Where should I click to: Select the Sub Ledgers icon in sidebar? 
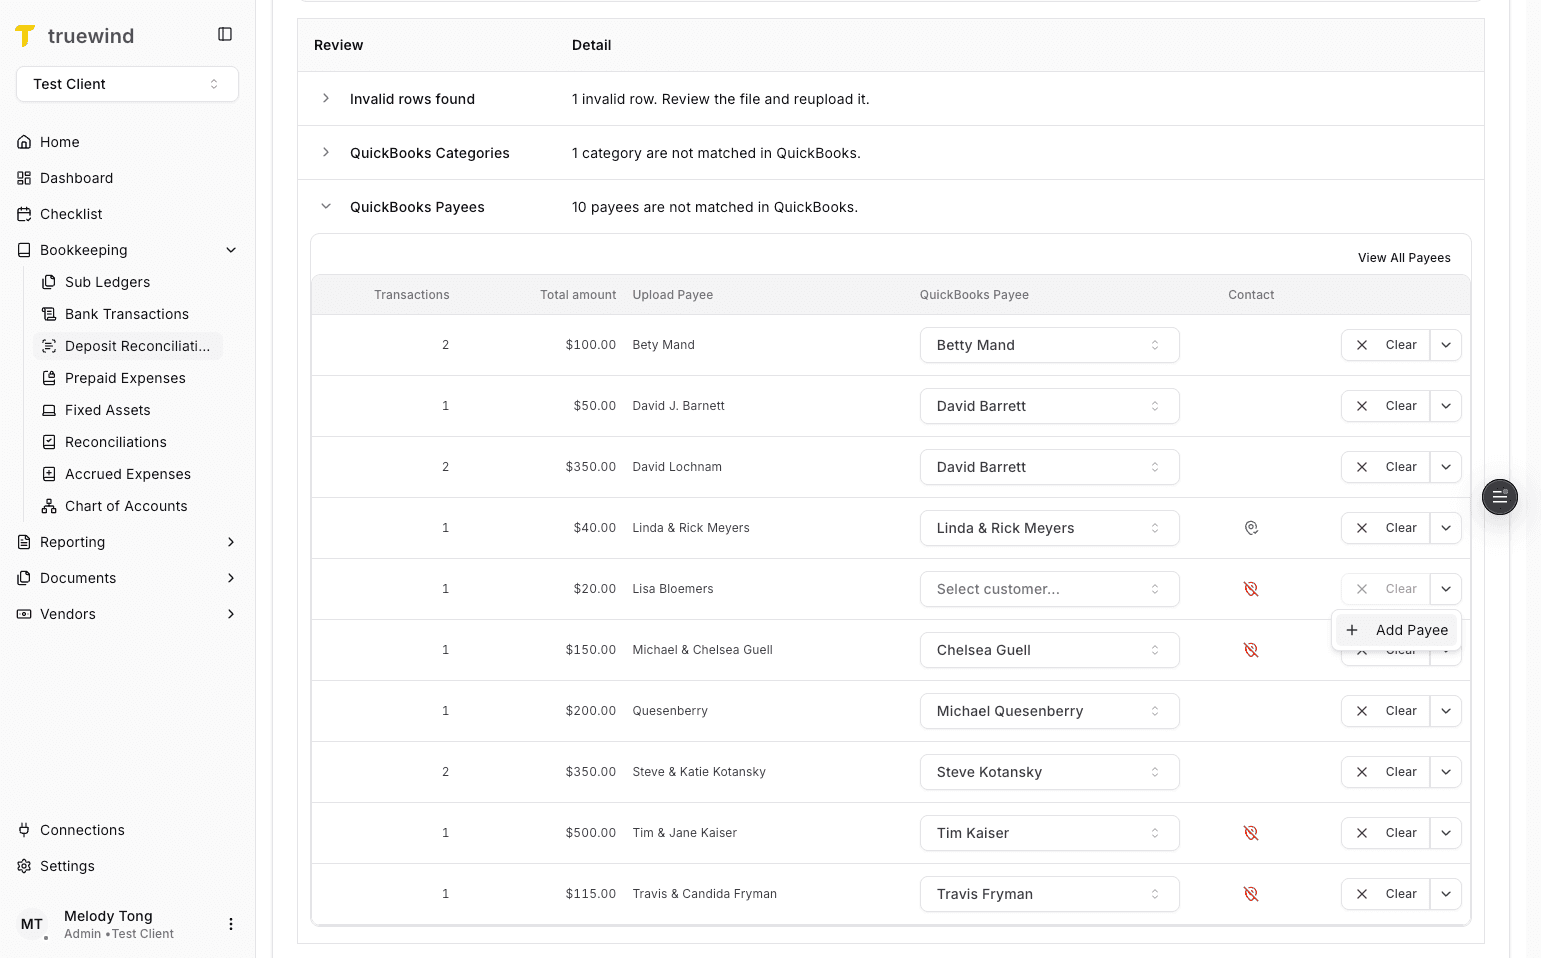(48, 282)
